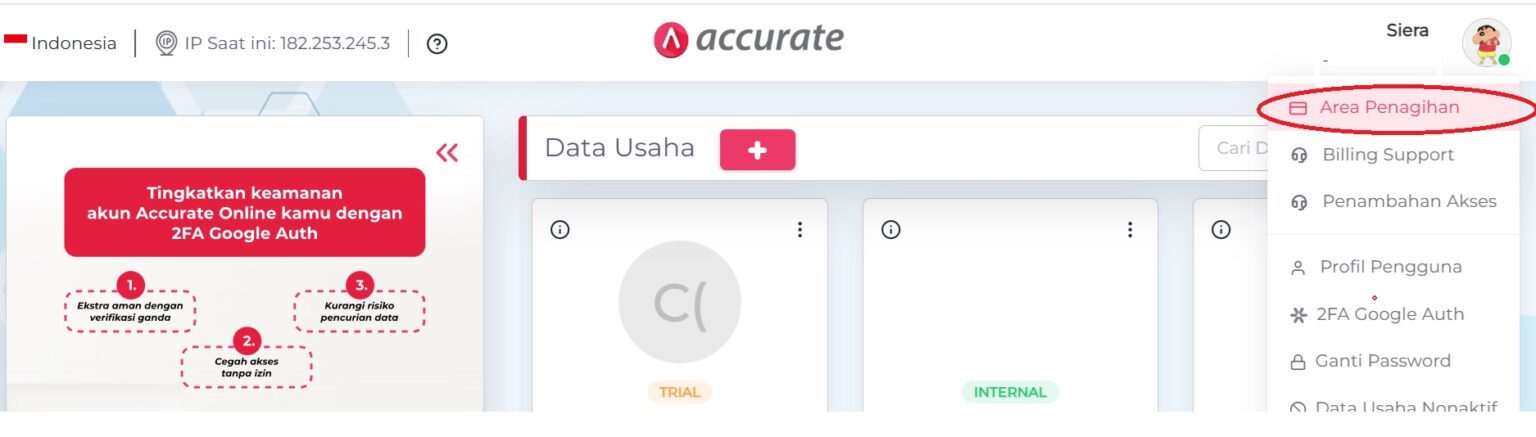The height and width of the screenshot is (437, 1536).
Task: Click the Accurate logo in header
Action: pyautogui.click(x=748, y=39)
